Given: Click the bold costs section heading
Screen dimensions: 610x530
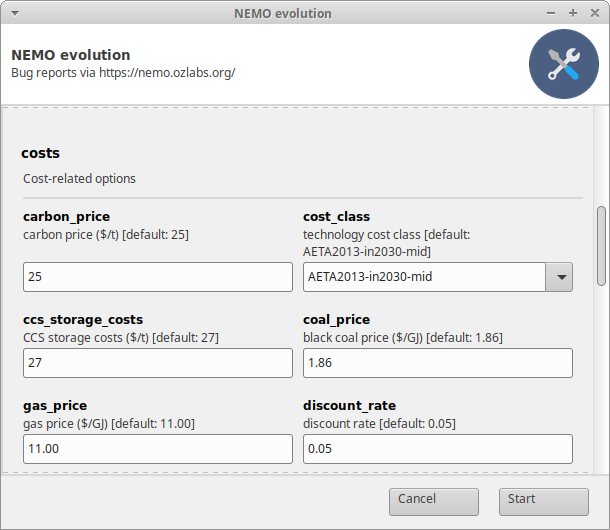Looking at the screenshot, I should point(41,153).
